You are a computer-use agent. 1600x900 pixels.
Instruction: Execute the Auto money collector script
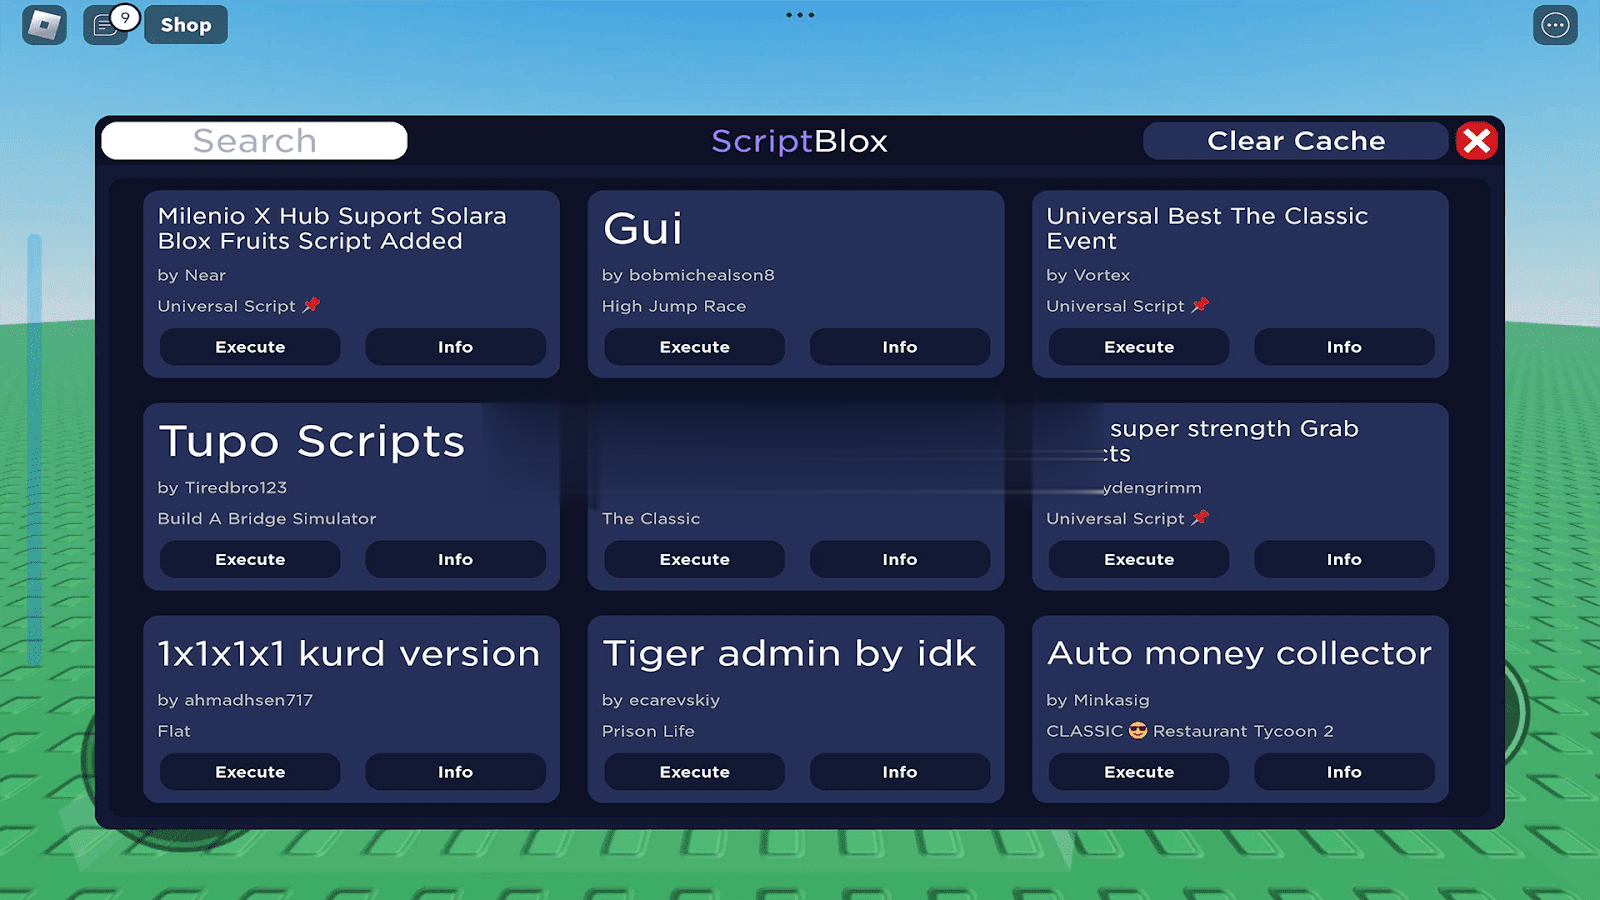tap(1138, 772)
